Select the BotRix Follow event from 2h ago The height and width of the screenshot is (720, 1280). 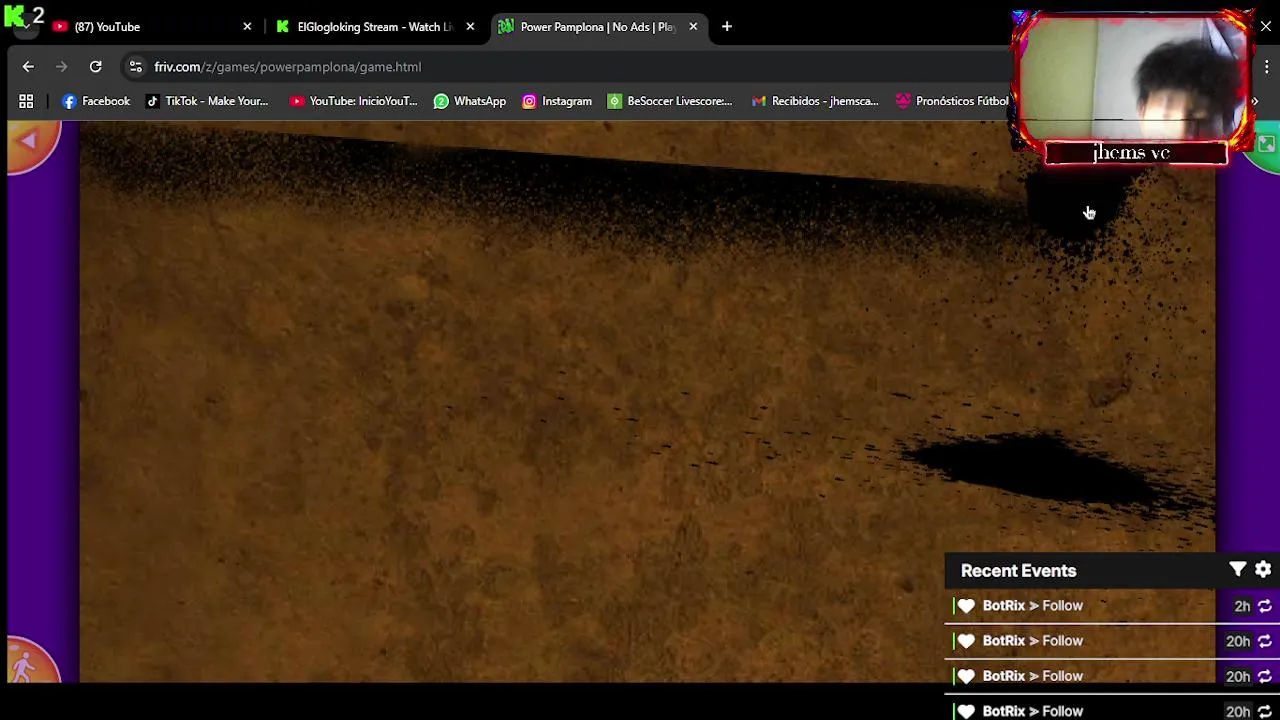[1112, 606]
